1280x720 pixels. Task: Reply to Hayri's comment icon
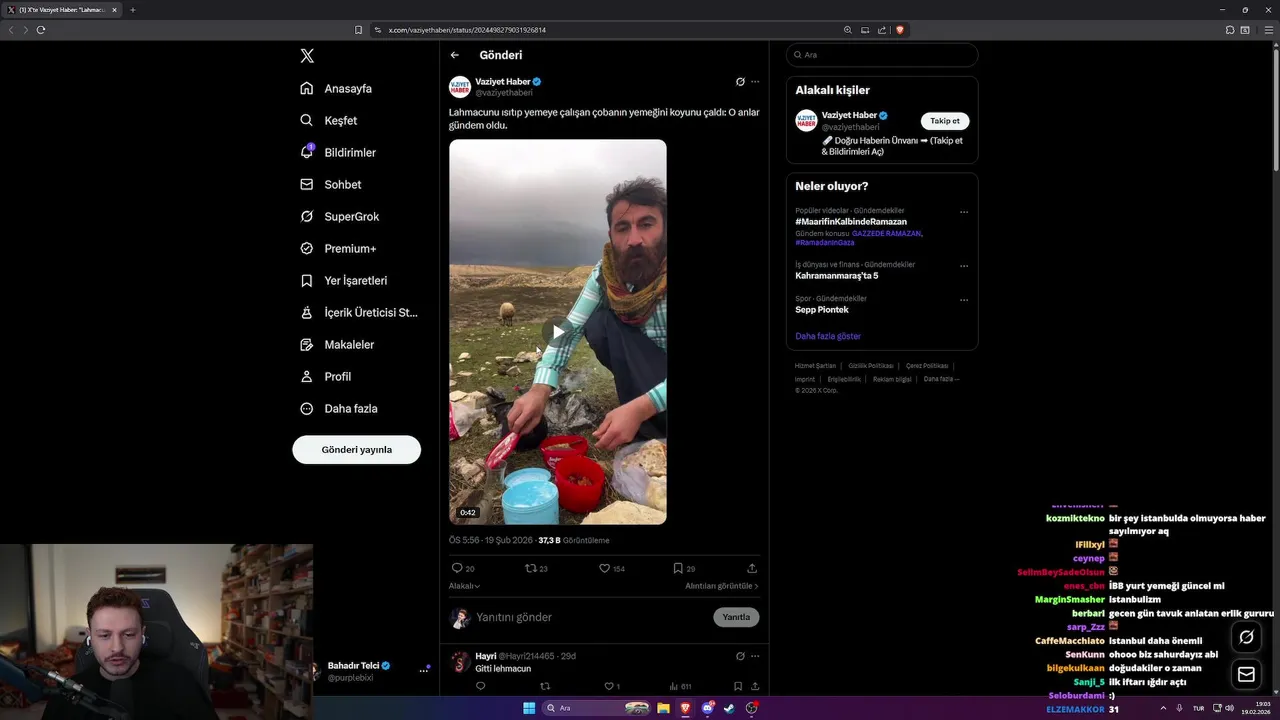pos(480,686)
